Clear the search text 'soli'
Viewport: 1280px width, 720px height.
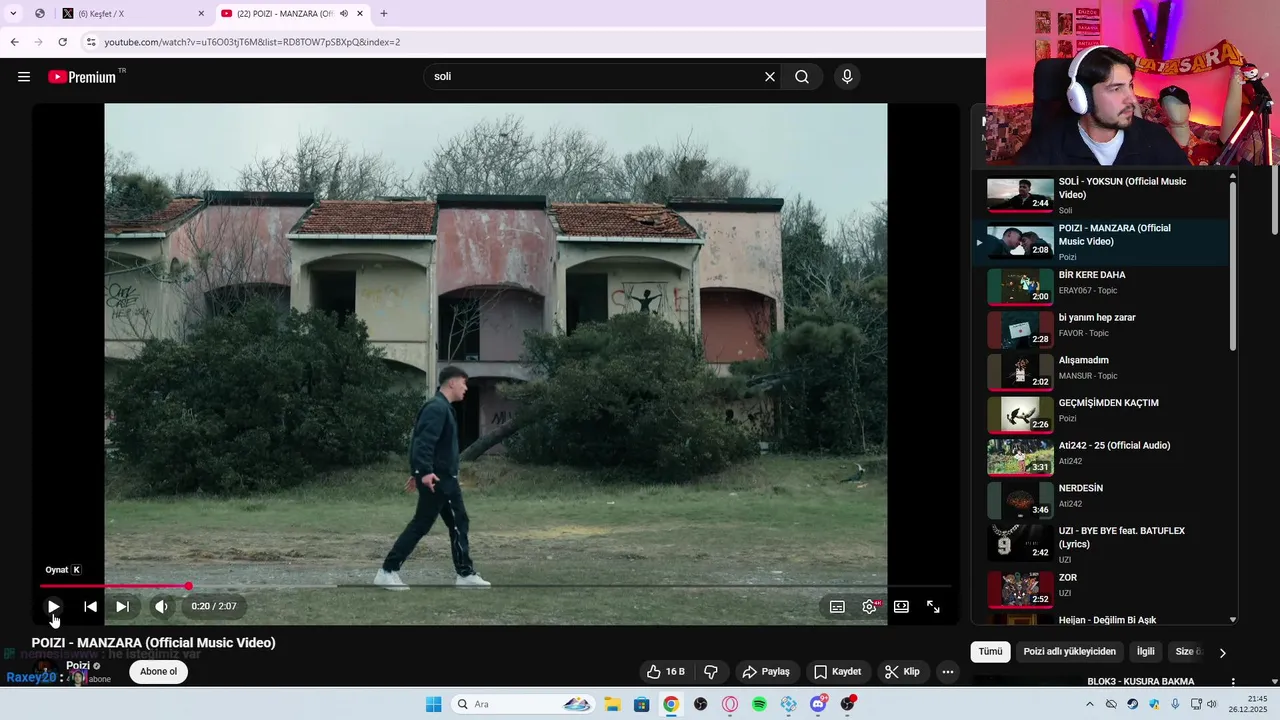770,77
